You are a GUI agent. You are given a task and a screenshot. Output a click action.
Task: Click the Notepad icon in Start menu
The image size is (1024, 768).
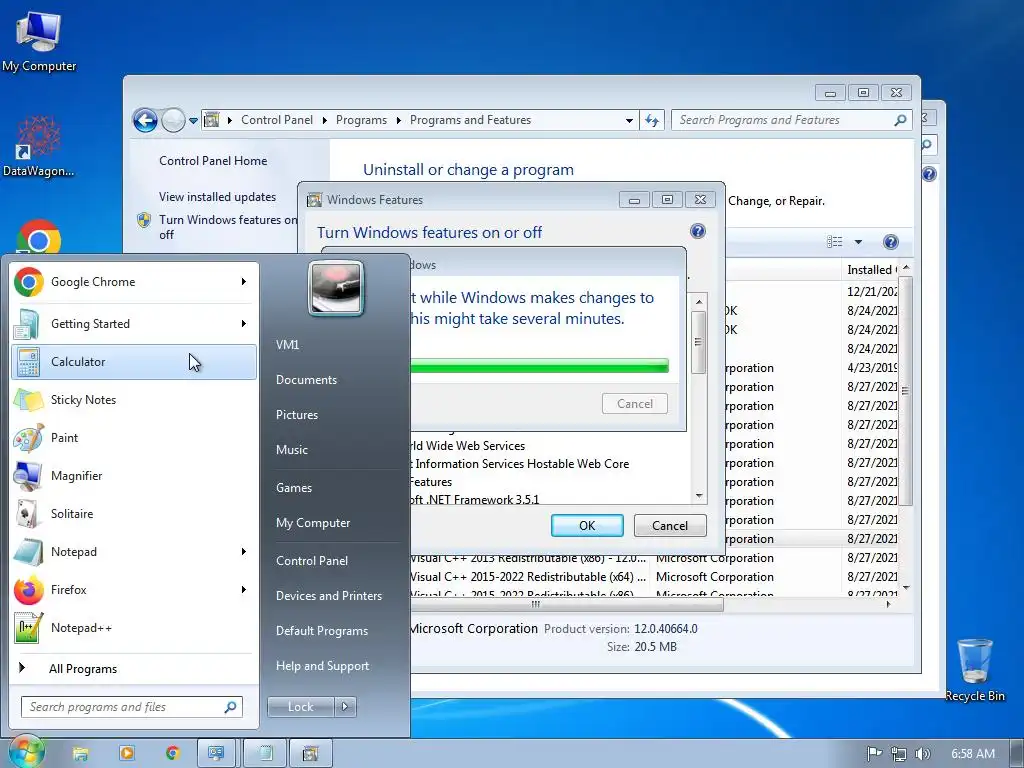click(x=28, y=552)
